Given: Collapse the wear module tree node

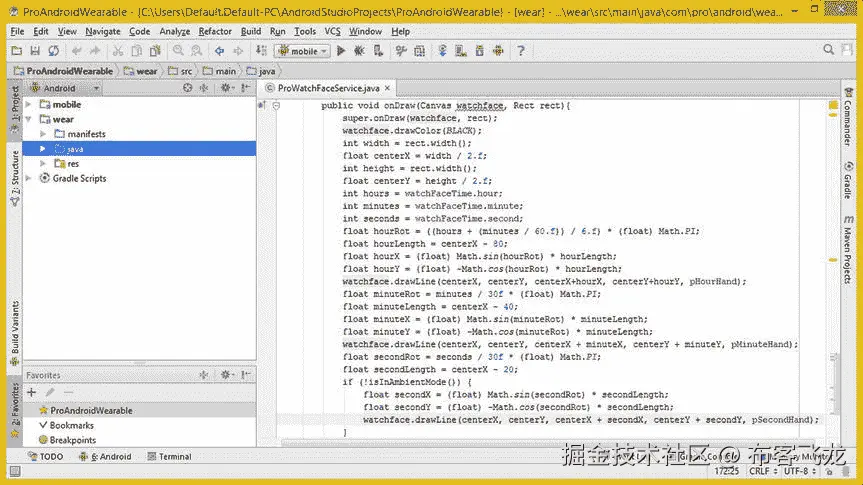Looking at the screenshot, I should (29, 119).
